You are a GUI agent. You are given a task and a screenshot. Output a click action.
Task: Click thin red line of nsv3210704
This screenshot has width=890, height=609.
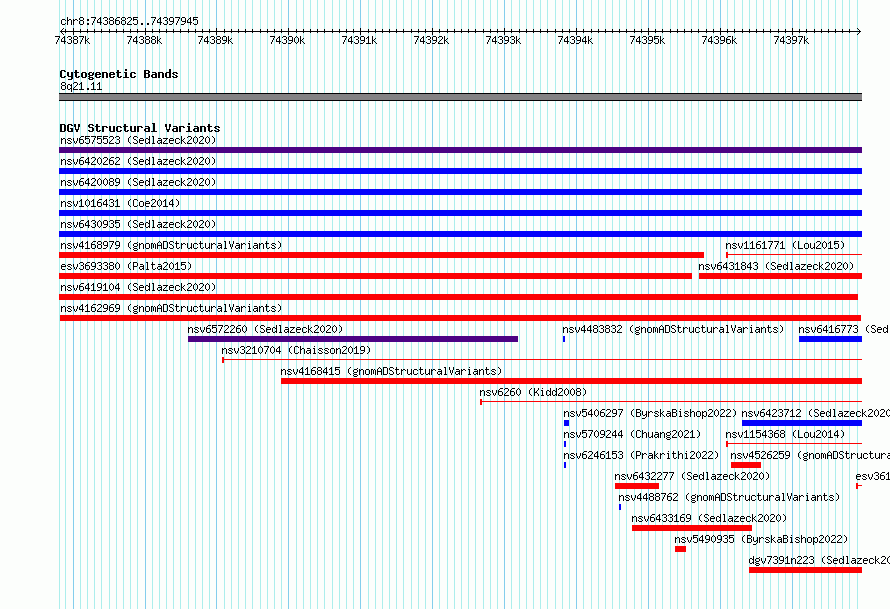coord(542,360)
